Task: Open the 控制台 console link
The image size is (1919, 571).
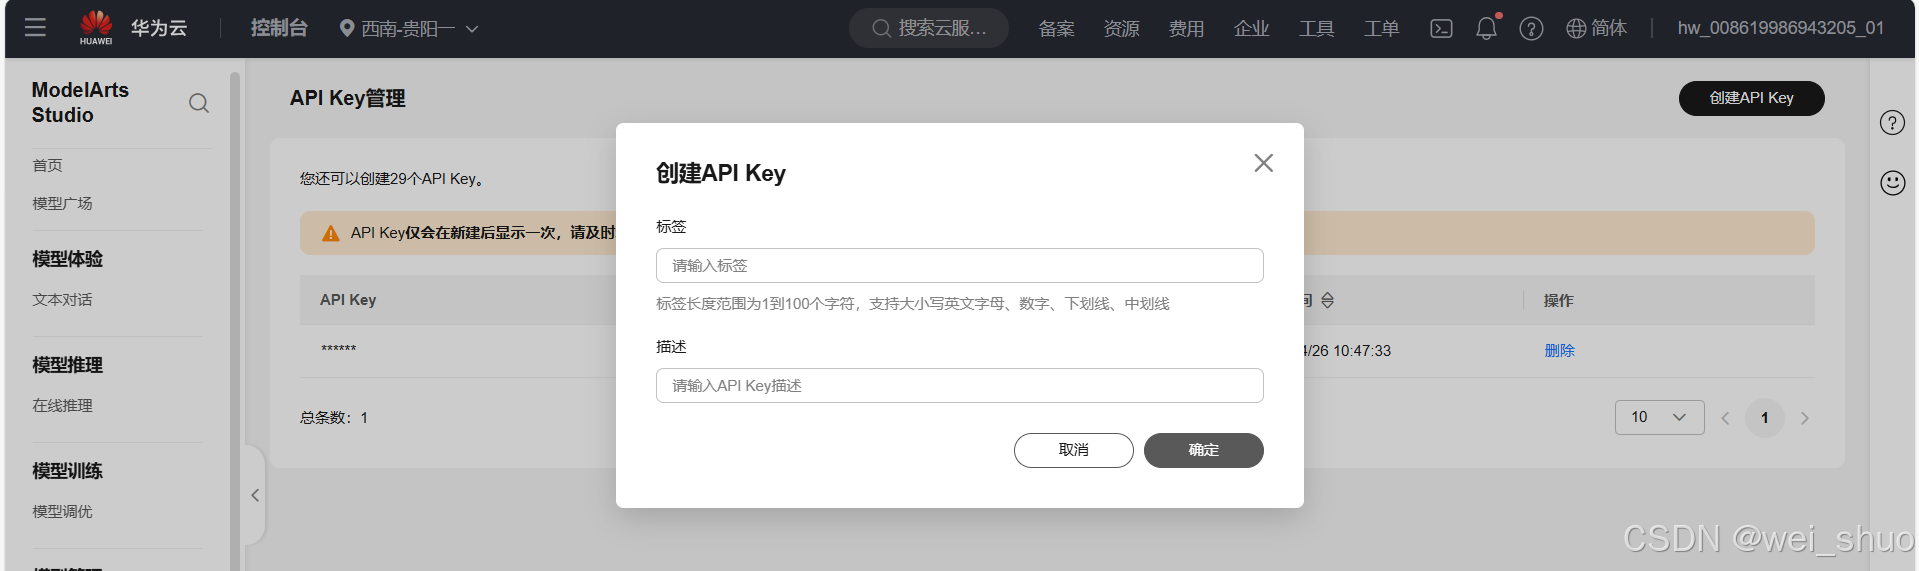Action: pyautogui.click(x=279, y=28)
